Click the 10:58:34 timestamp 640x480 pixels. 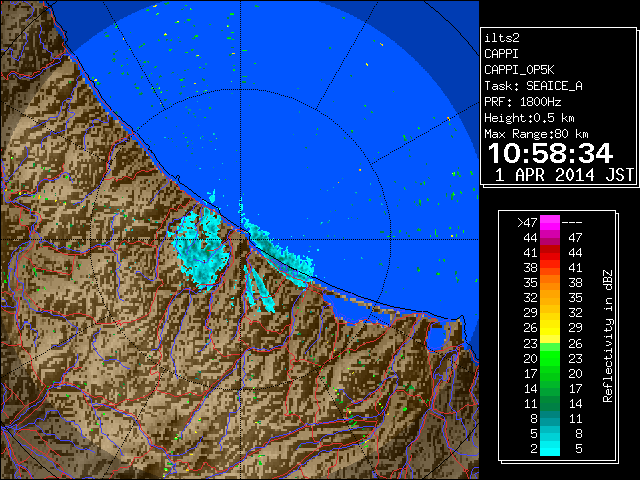tap(550, 153)
